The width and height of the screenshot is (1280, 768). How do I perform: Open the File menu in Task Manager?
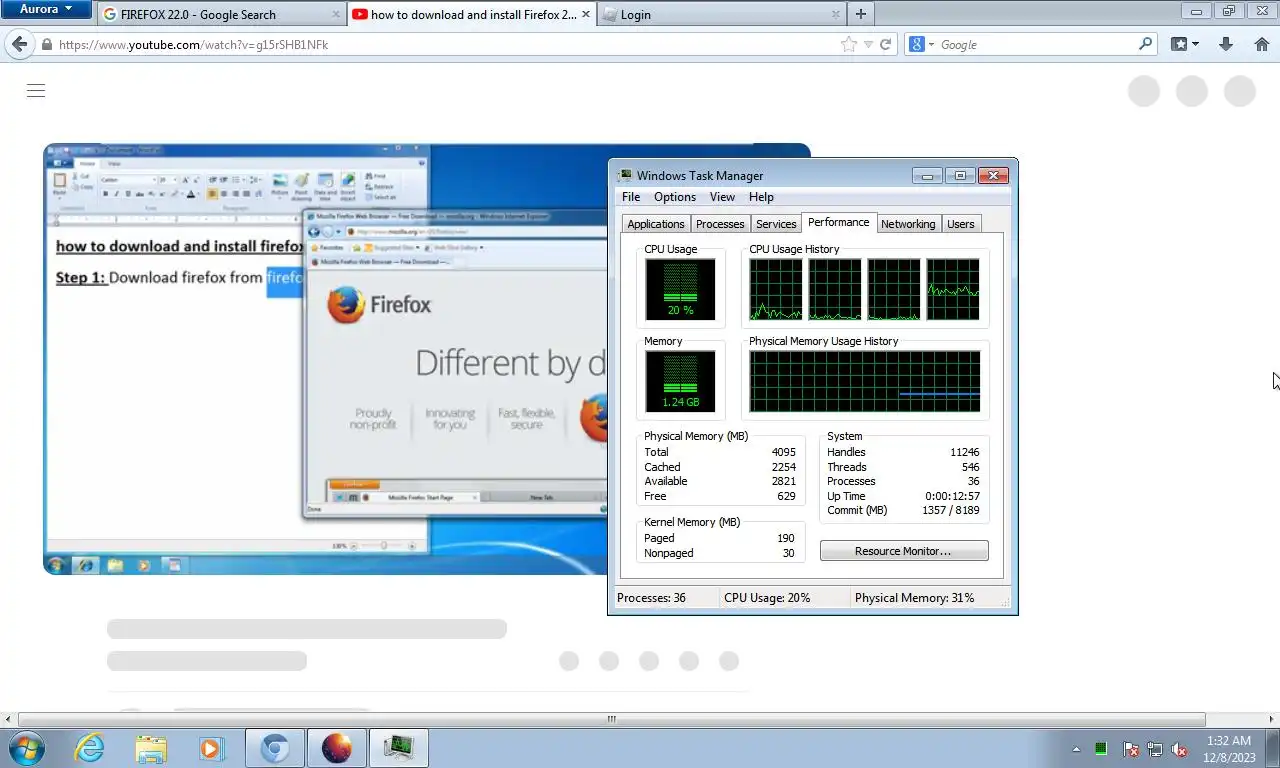click(x=631, y=197)
